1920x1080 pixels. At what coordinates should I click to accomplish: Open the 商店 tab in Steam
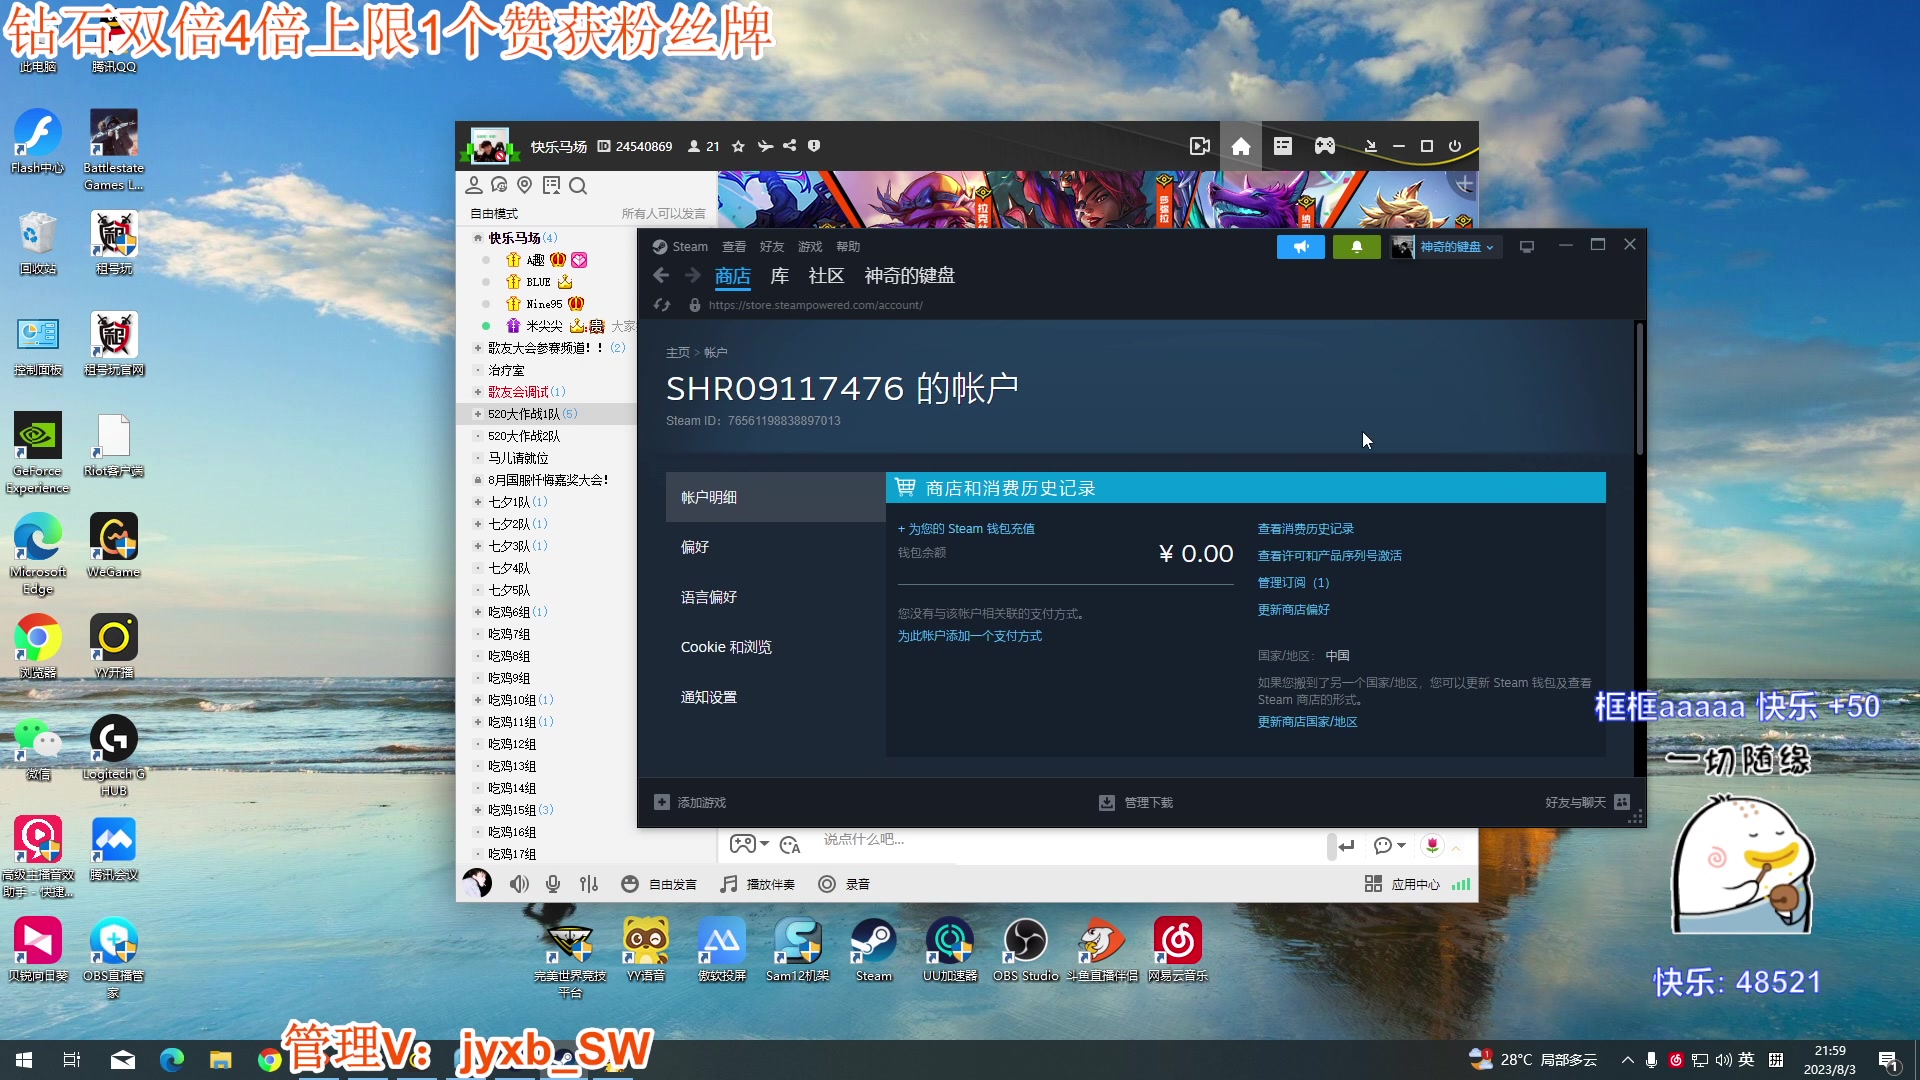point(733,276)
